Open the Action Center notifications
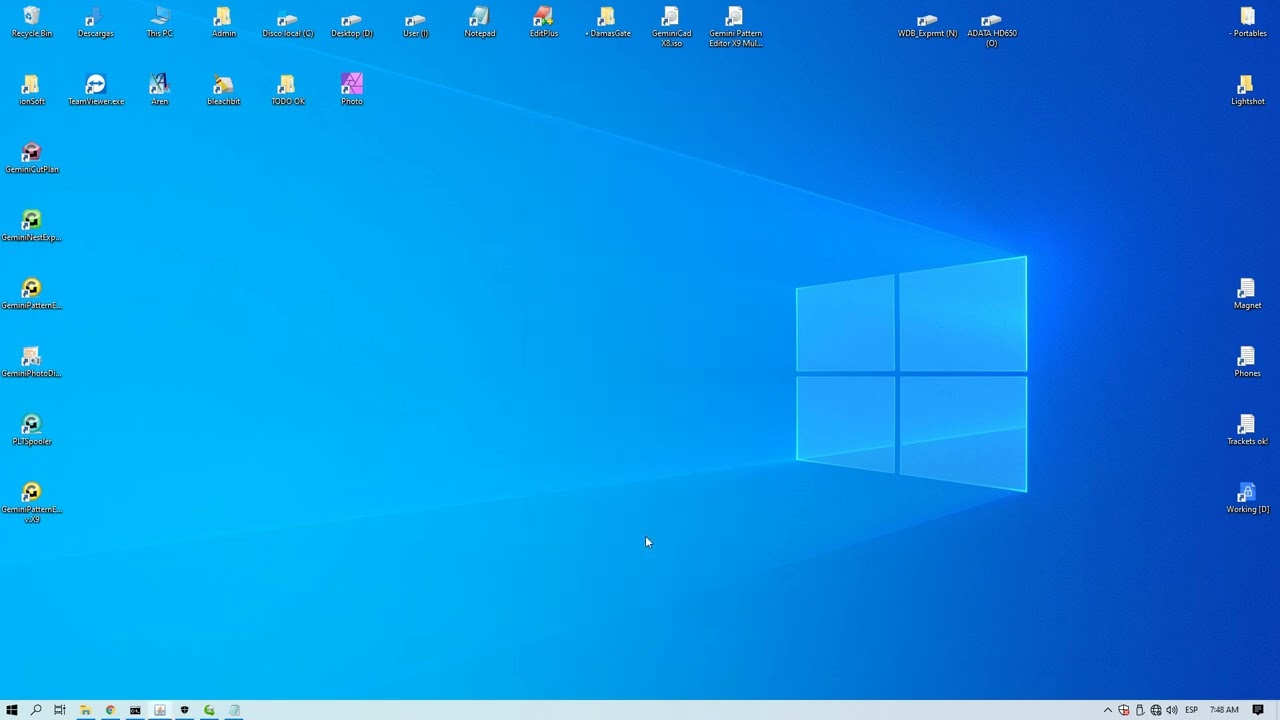 tap(1258, 710)
